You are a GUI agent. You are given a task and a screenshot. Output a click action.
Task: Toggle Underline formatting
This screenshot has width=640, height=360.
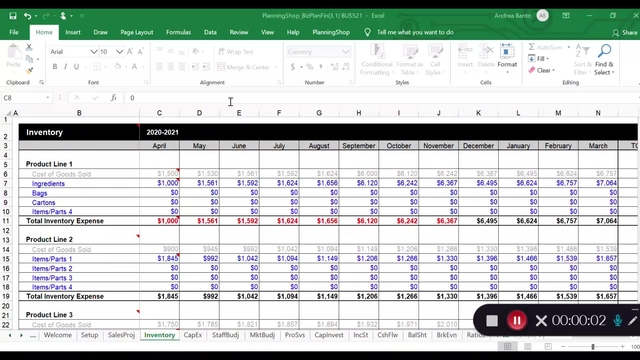(76, 67)
